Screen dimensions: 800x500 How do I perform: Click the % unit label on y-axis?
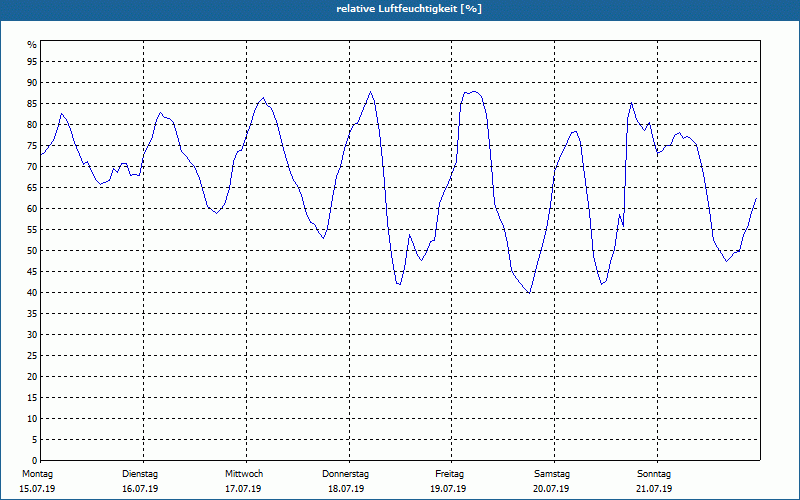pyautogui.click(x=32, y=45)
